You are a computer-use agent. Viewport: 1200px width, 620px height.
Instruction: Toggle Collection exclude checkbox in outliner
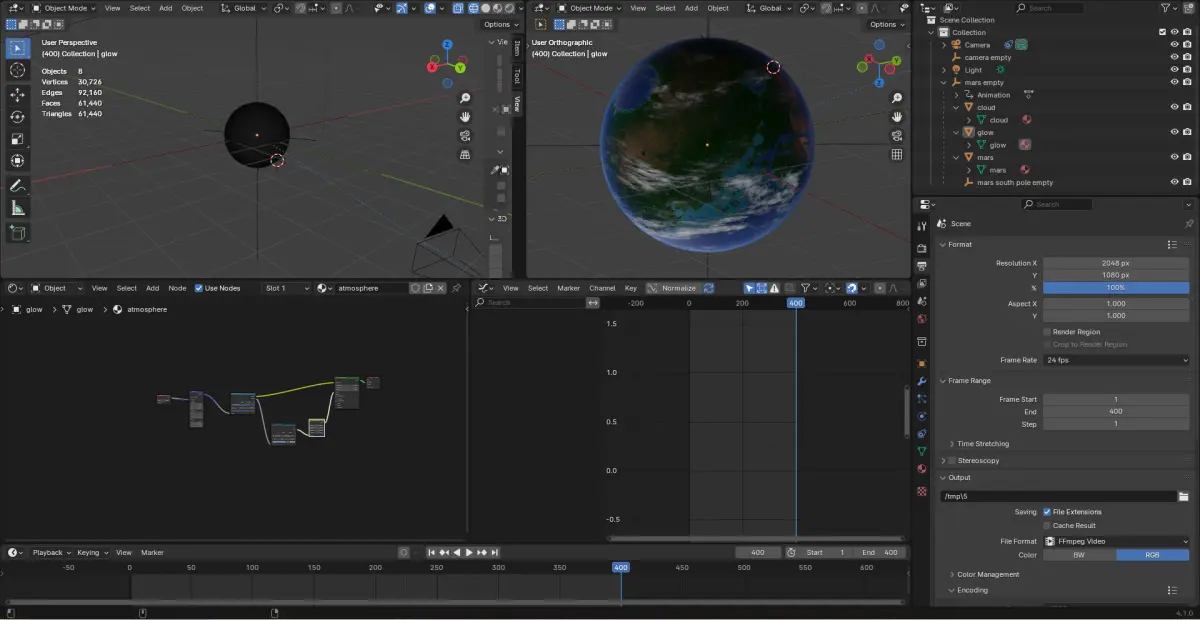(x=1162, y=32)
